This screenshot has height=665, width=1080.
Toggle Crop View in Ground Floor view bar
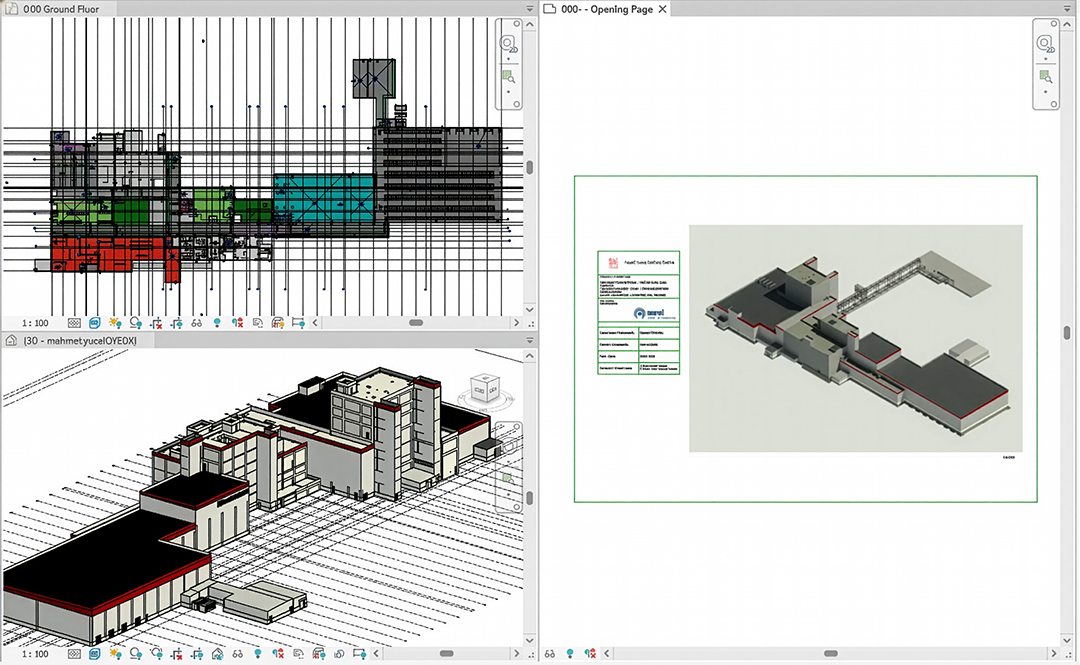tap(157, 323)
